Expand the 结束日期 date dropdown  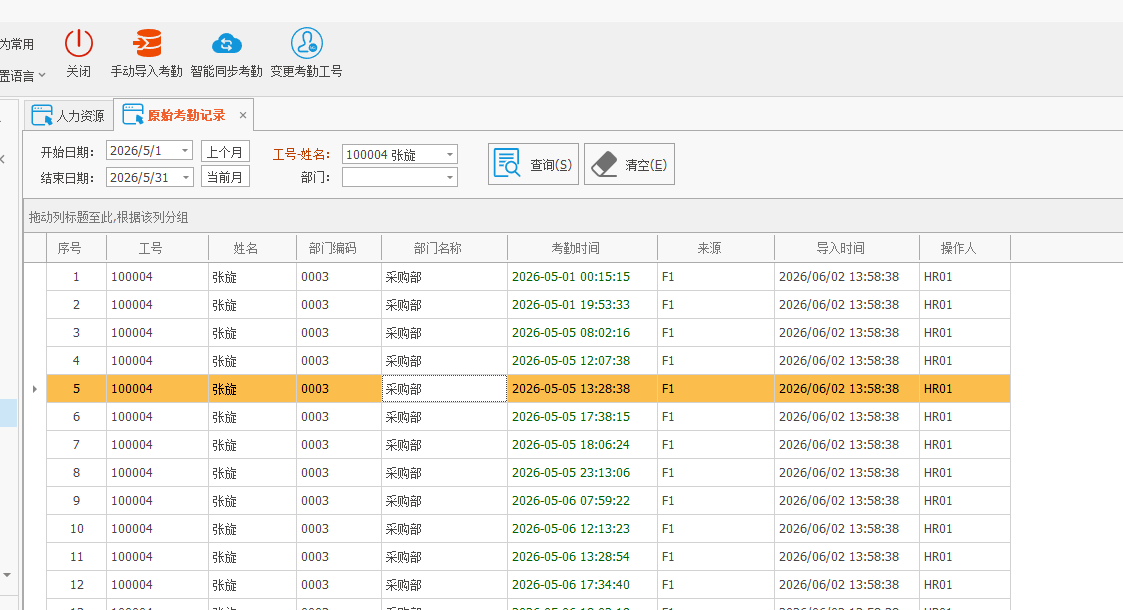pos(185,177)
